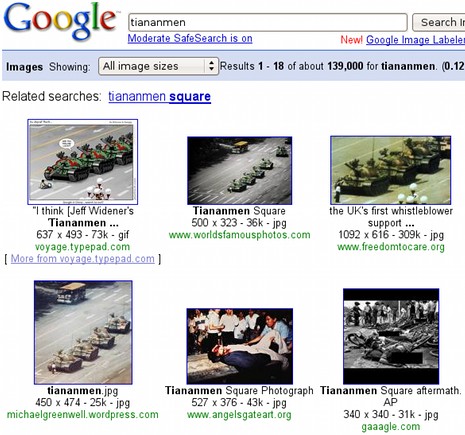This screenshot has width=465, height=435.
Task: Click the michaelgreenwell.wordpress.com URL
Action: click(83, 415)
